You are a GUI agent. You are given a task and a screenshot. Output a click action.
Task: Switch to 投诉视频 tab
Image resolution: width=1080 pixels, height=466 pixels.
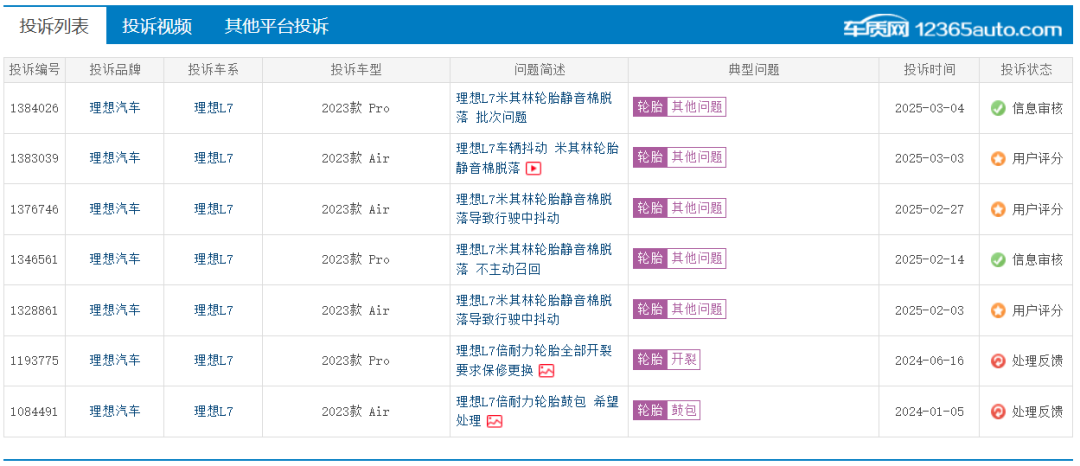[157, 26]
